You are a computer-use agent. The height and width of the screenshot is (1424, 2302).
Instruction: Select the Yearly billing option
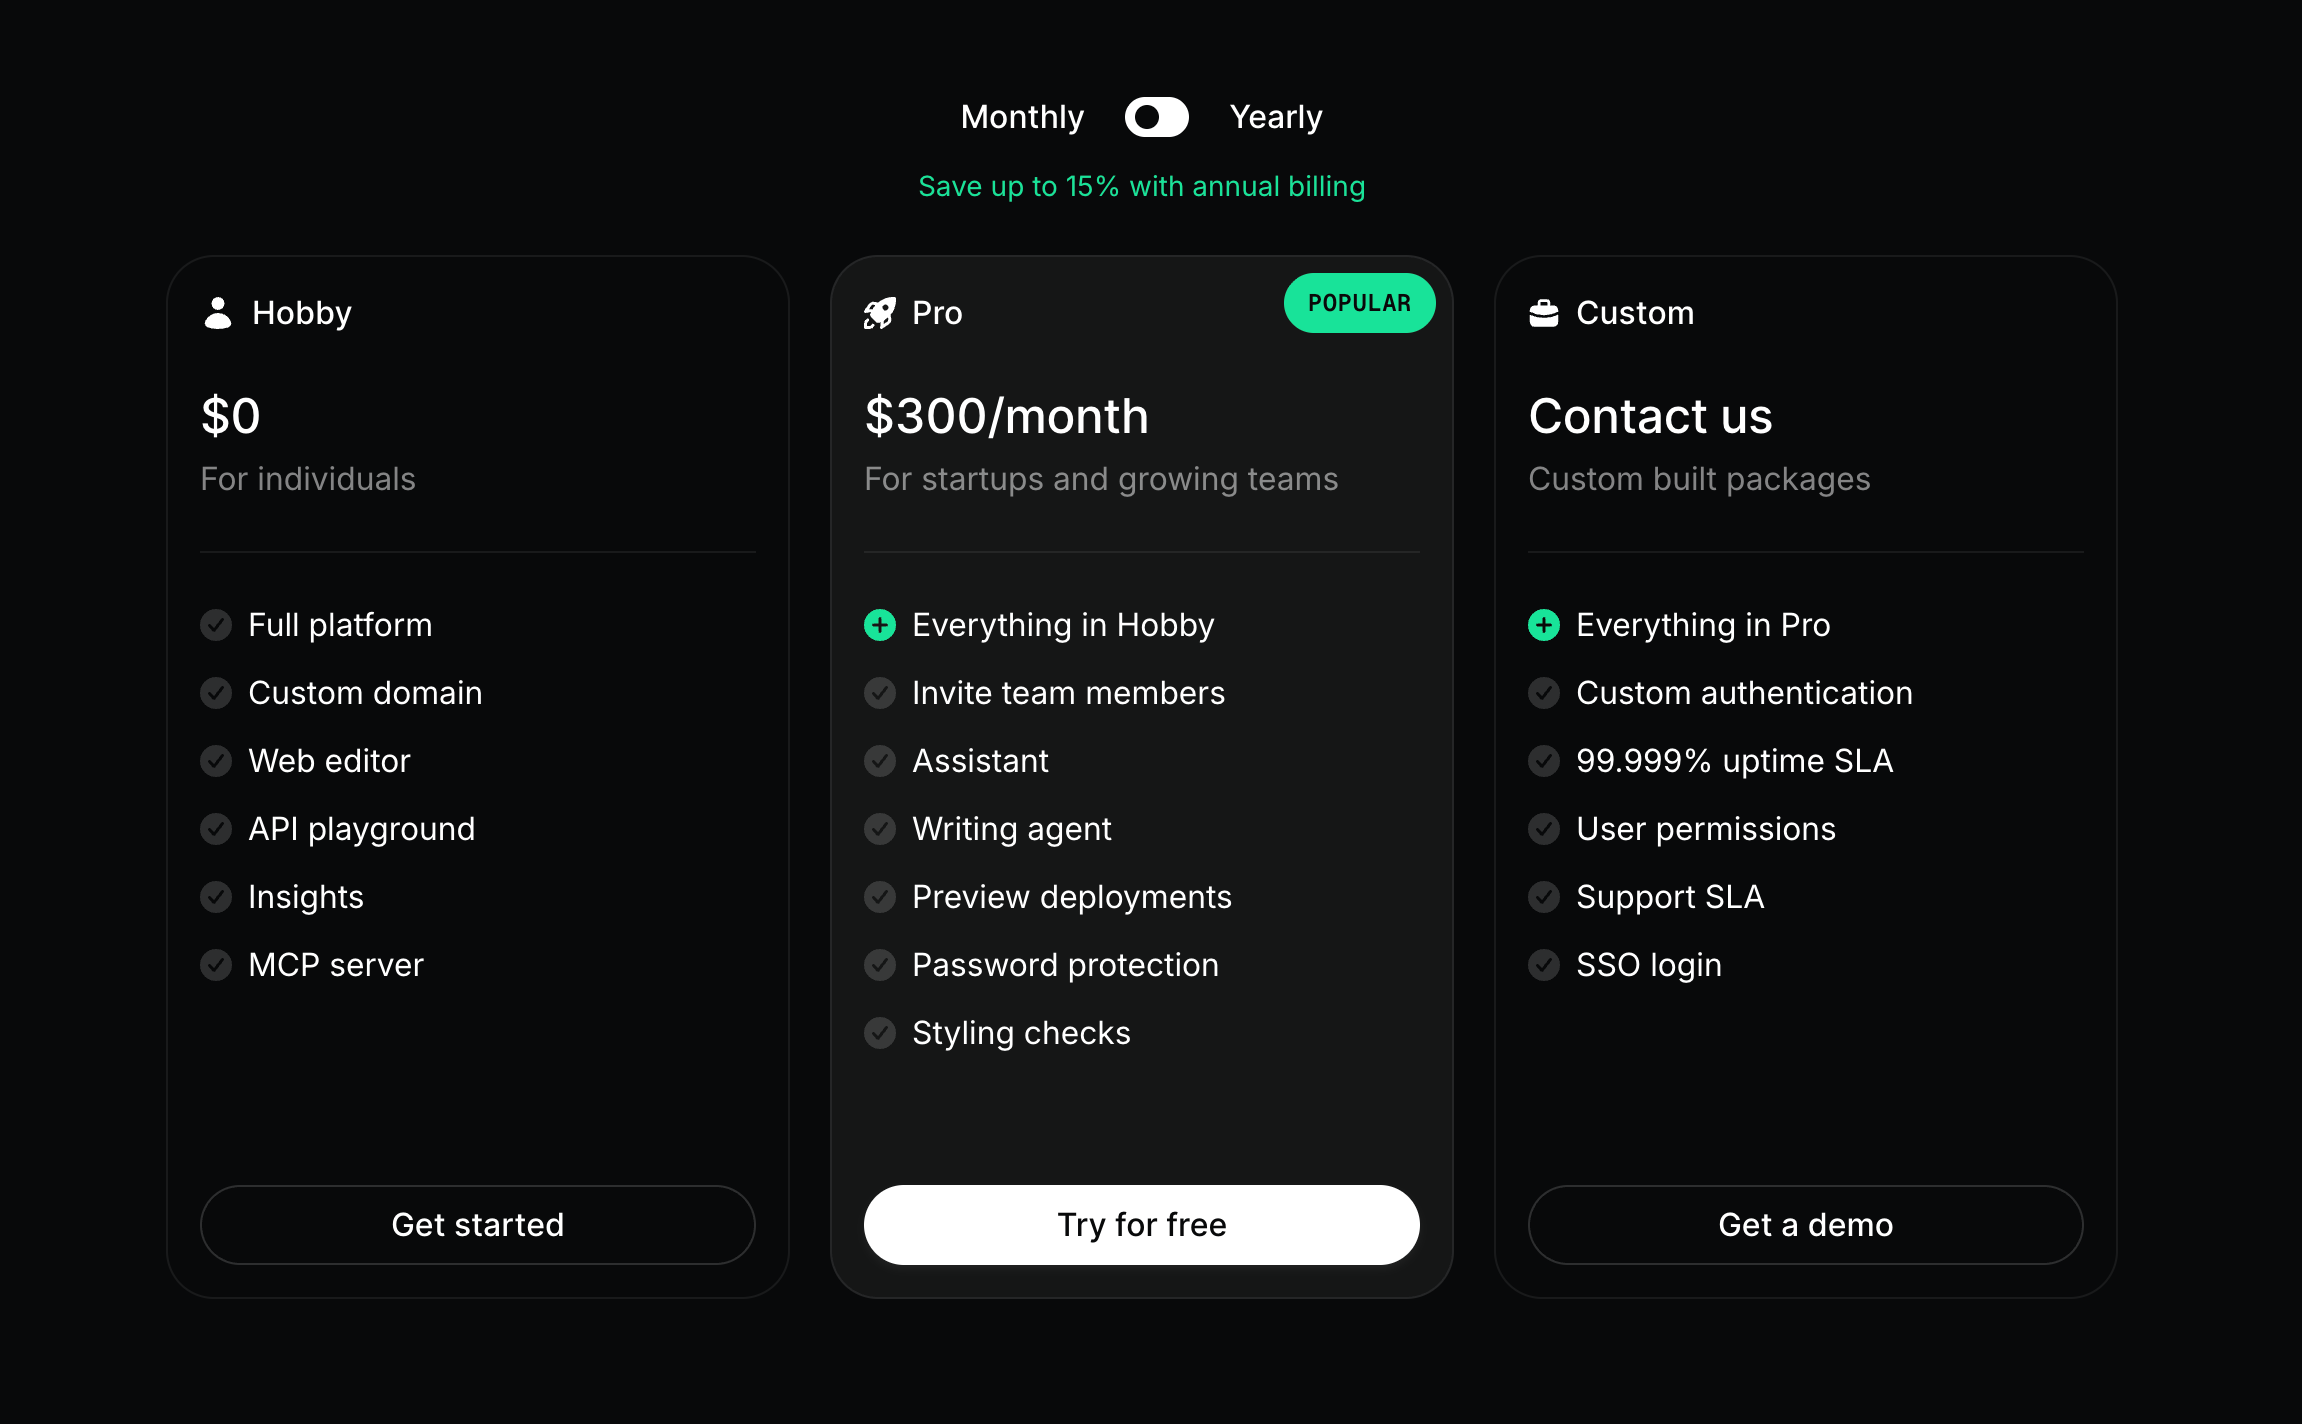[x=1276, y=117]
